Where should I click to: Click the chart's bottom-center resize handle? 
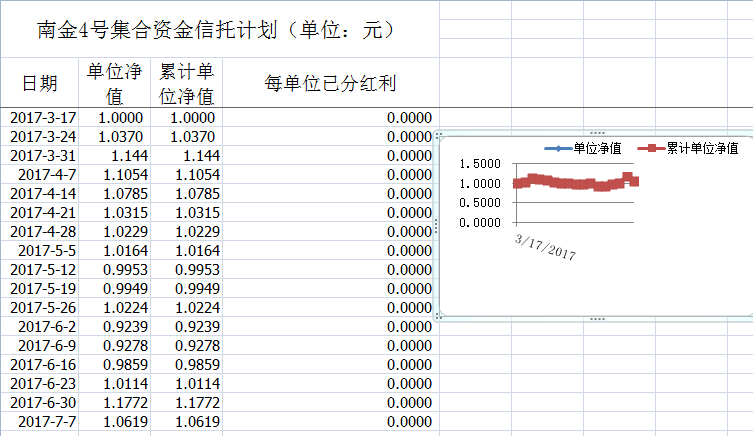click(597, 319)
